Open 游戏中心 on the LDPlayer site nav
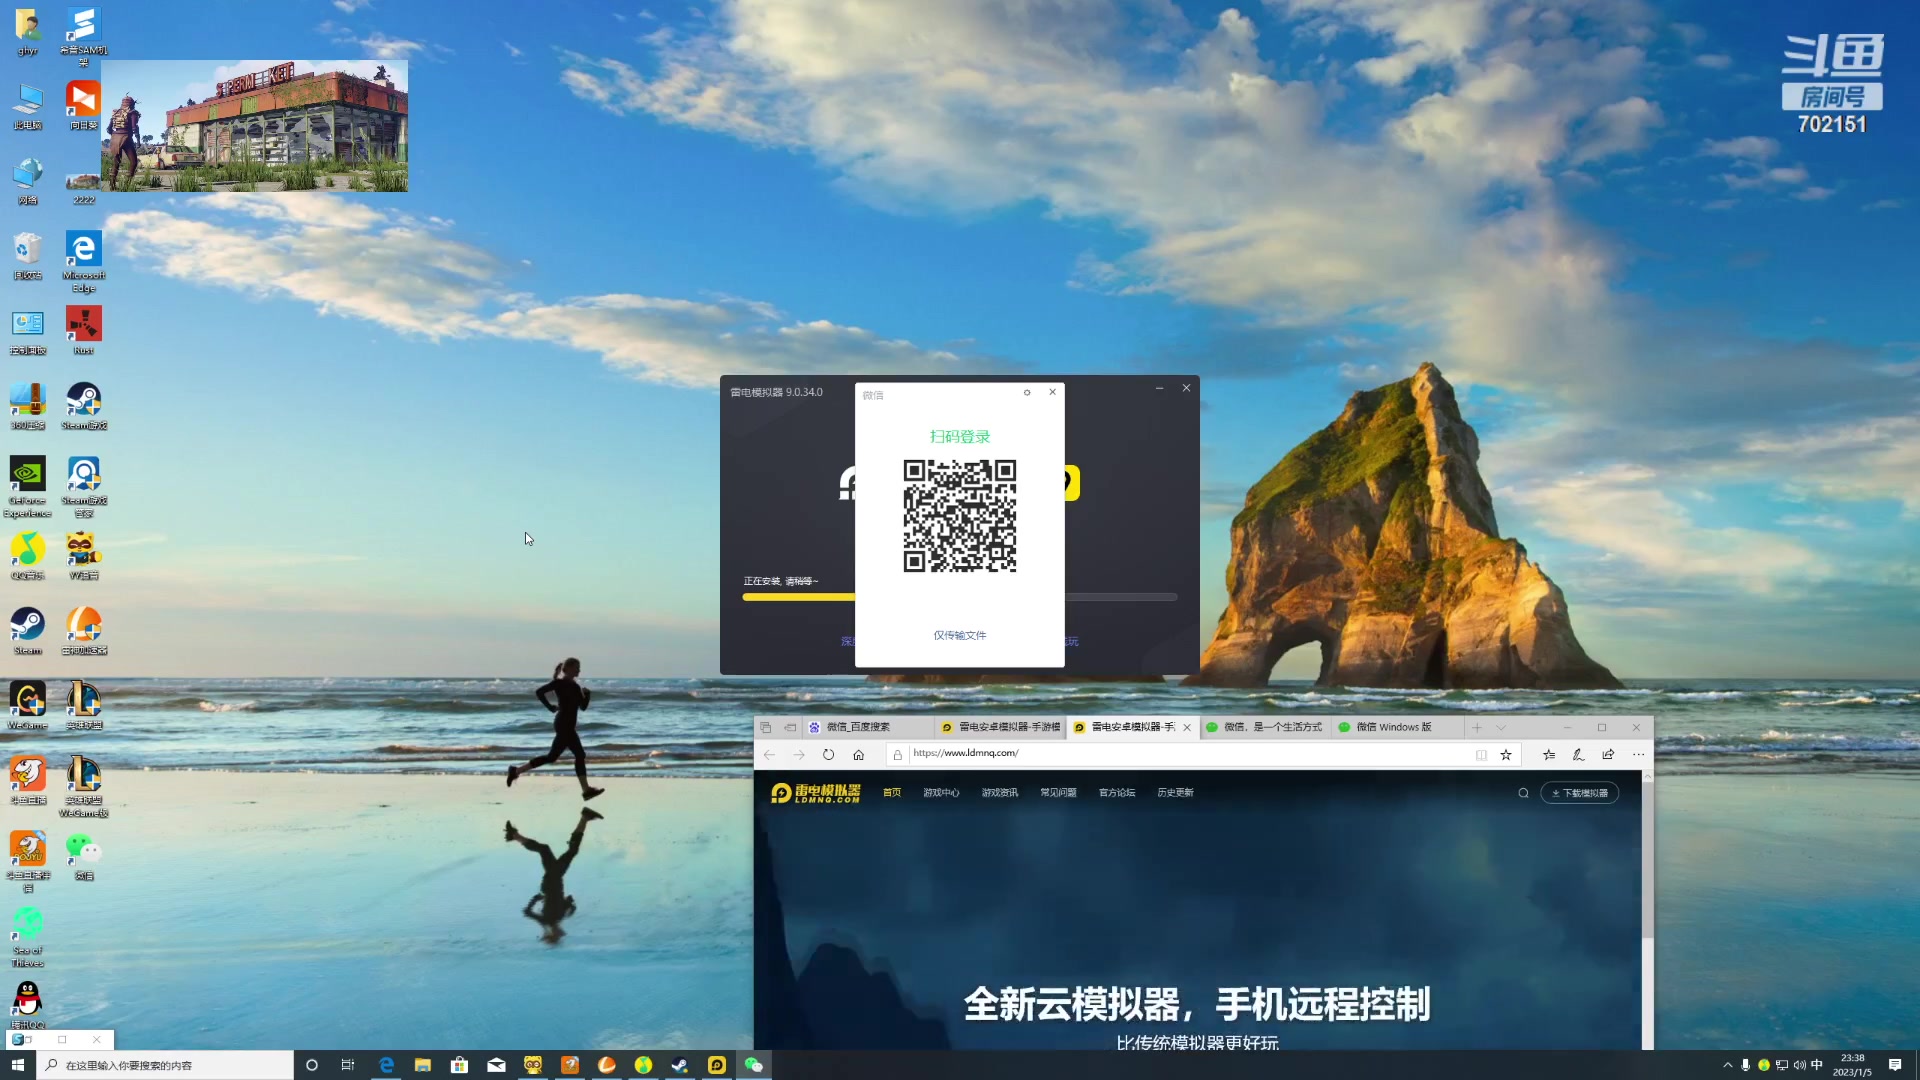1920x1080 pixels. [941, 793]
